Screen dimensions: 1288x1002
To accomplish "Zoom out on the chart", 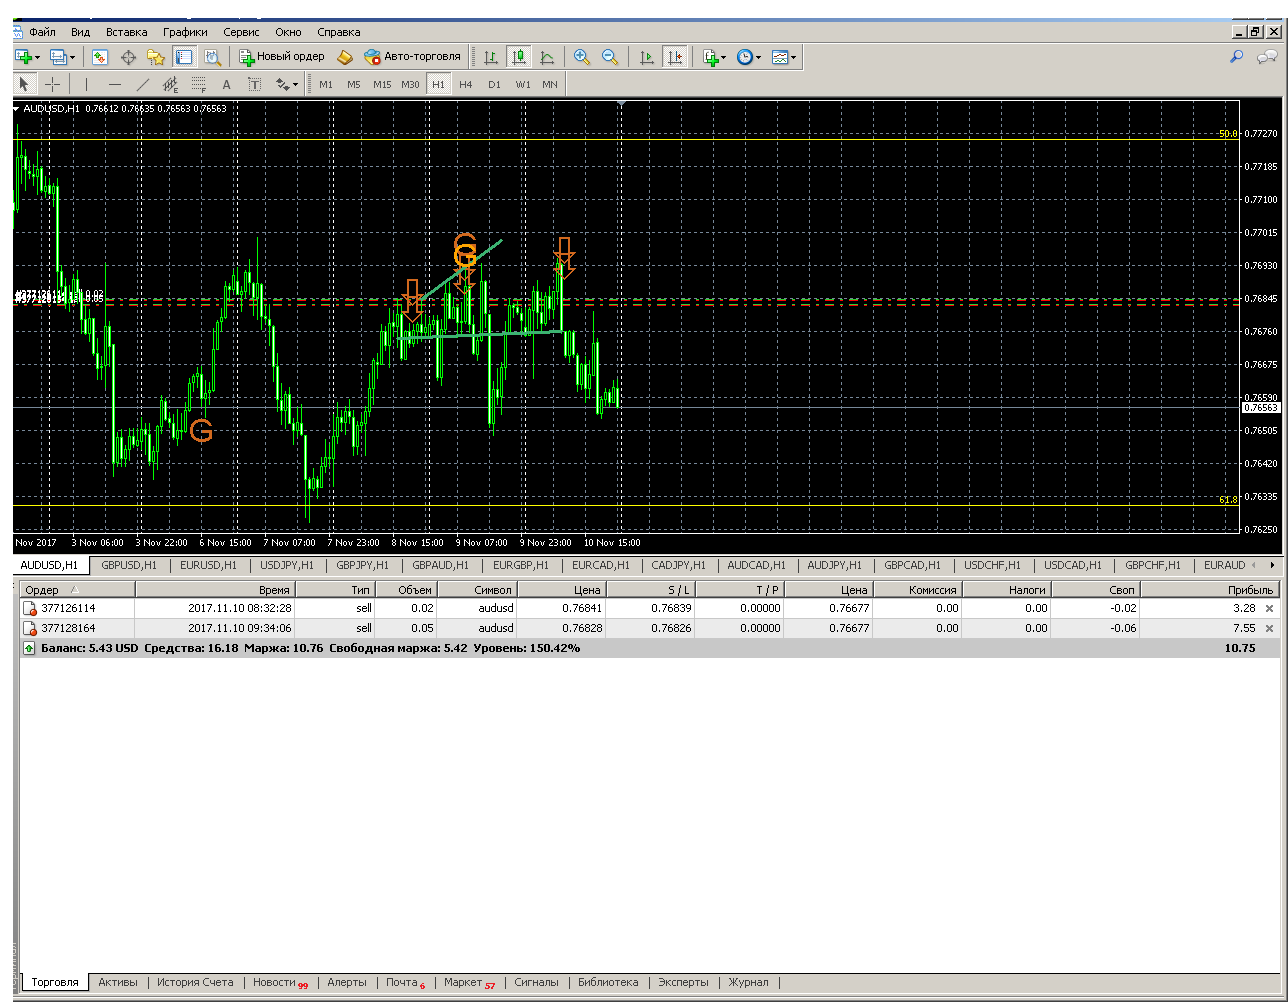I will [610, 57].
